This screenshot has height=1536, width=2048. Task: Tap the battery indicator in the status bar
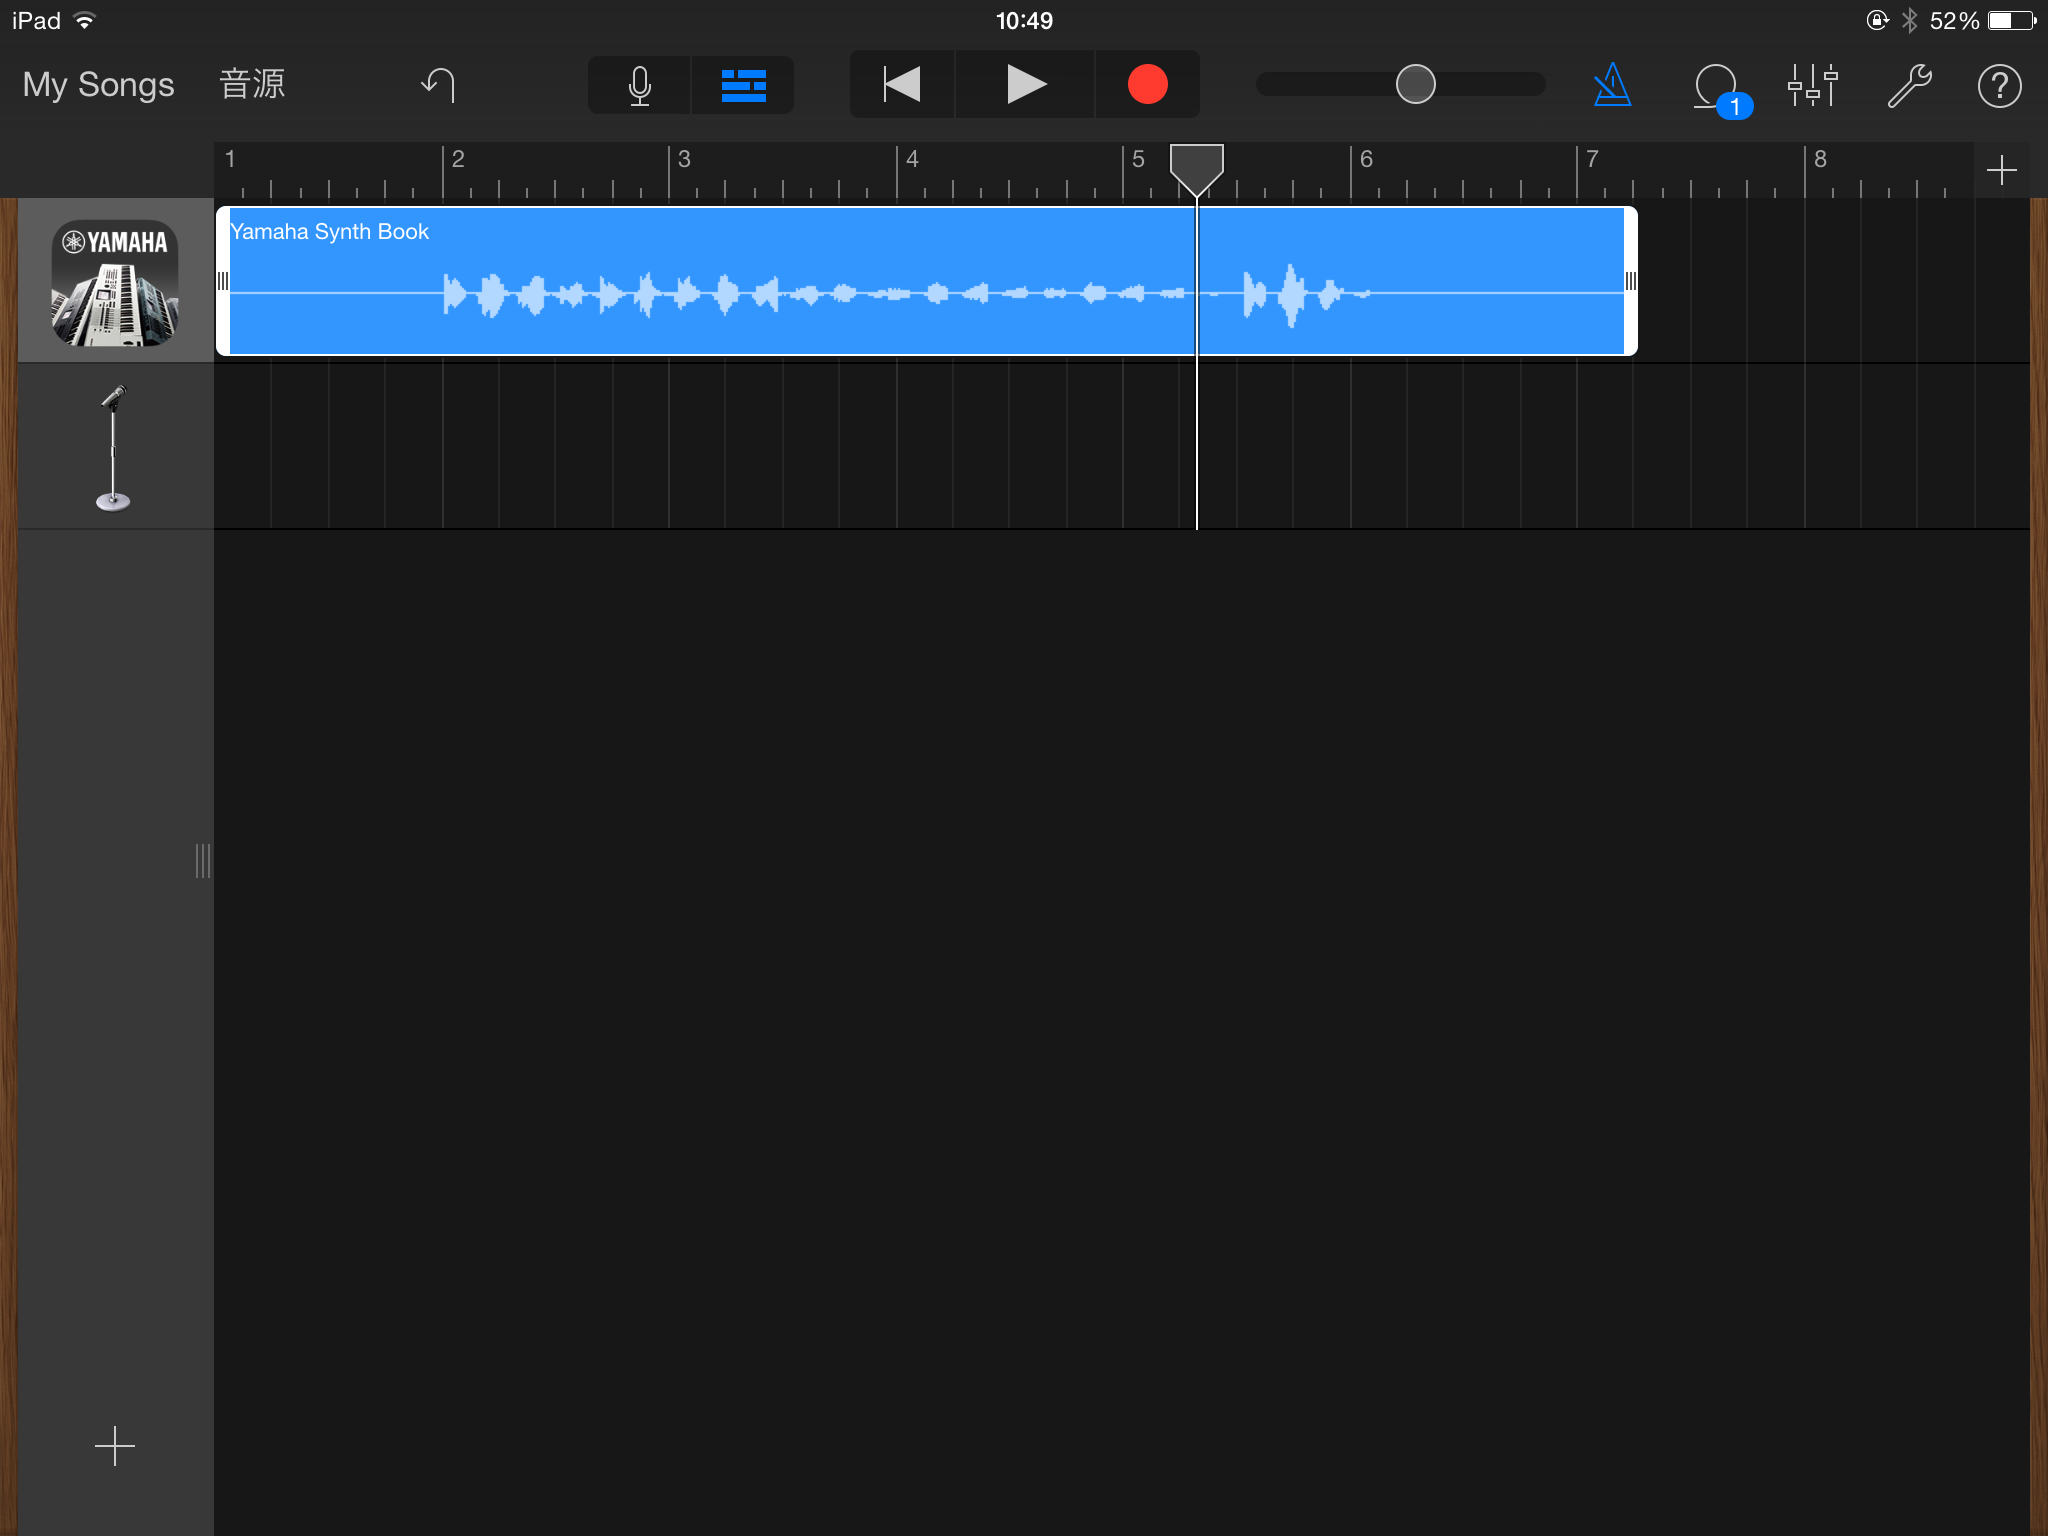point(2012,21)
